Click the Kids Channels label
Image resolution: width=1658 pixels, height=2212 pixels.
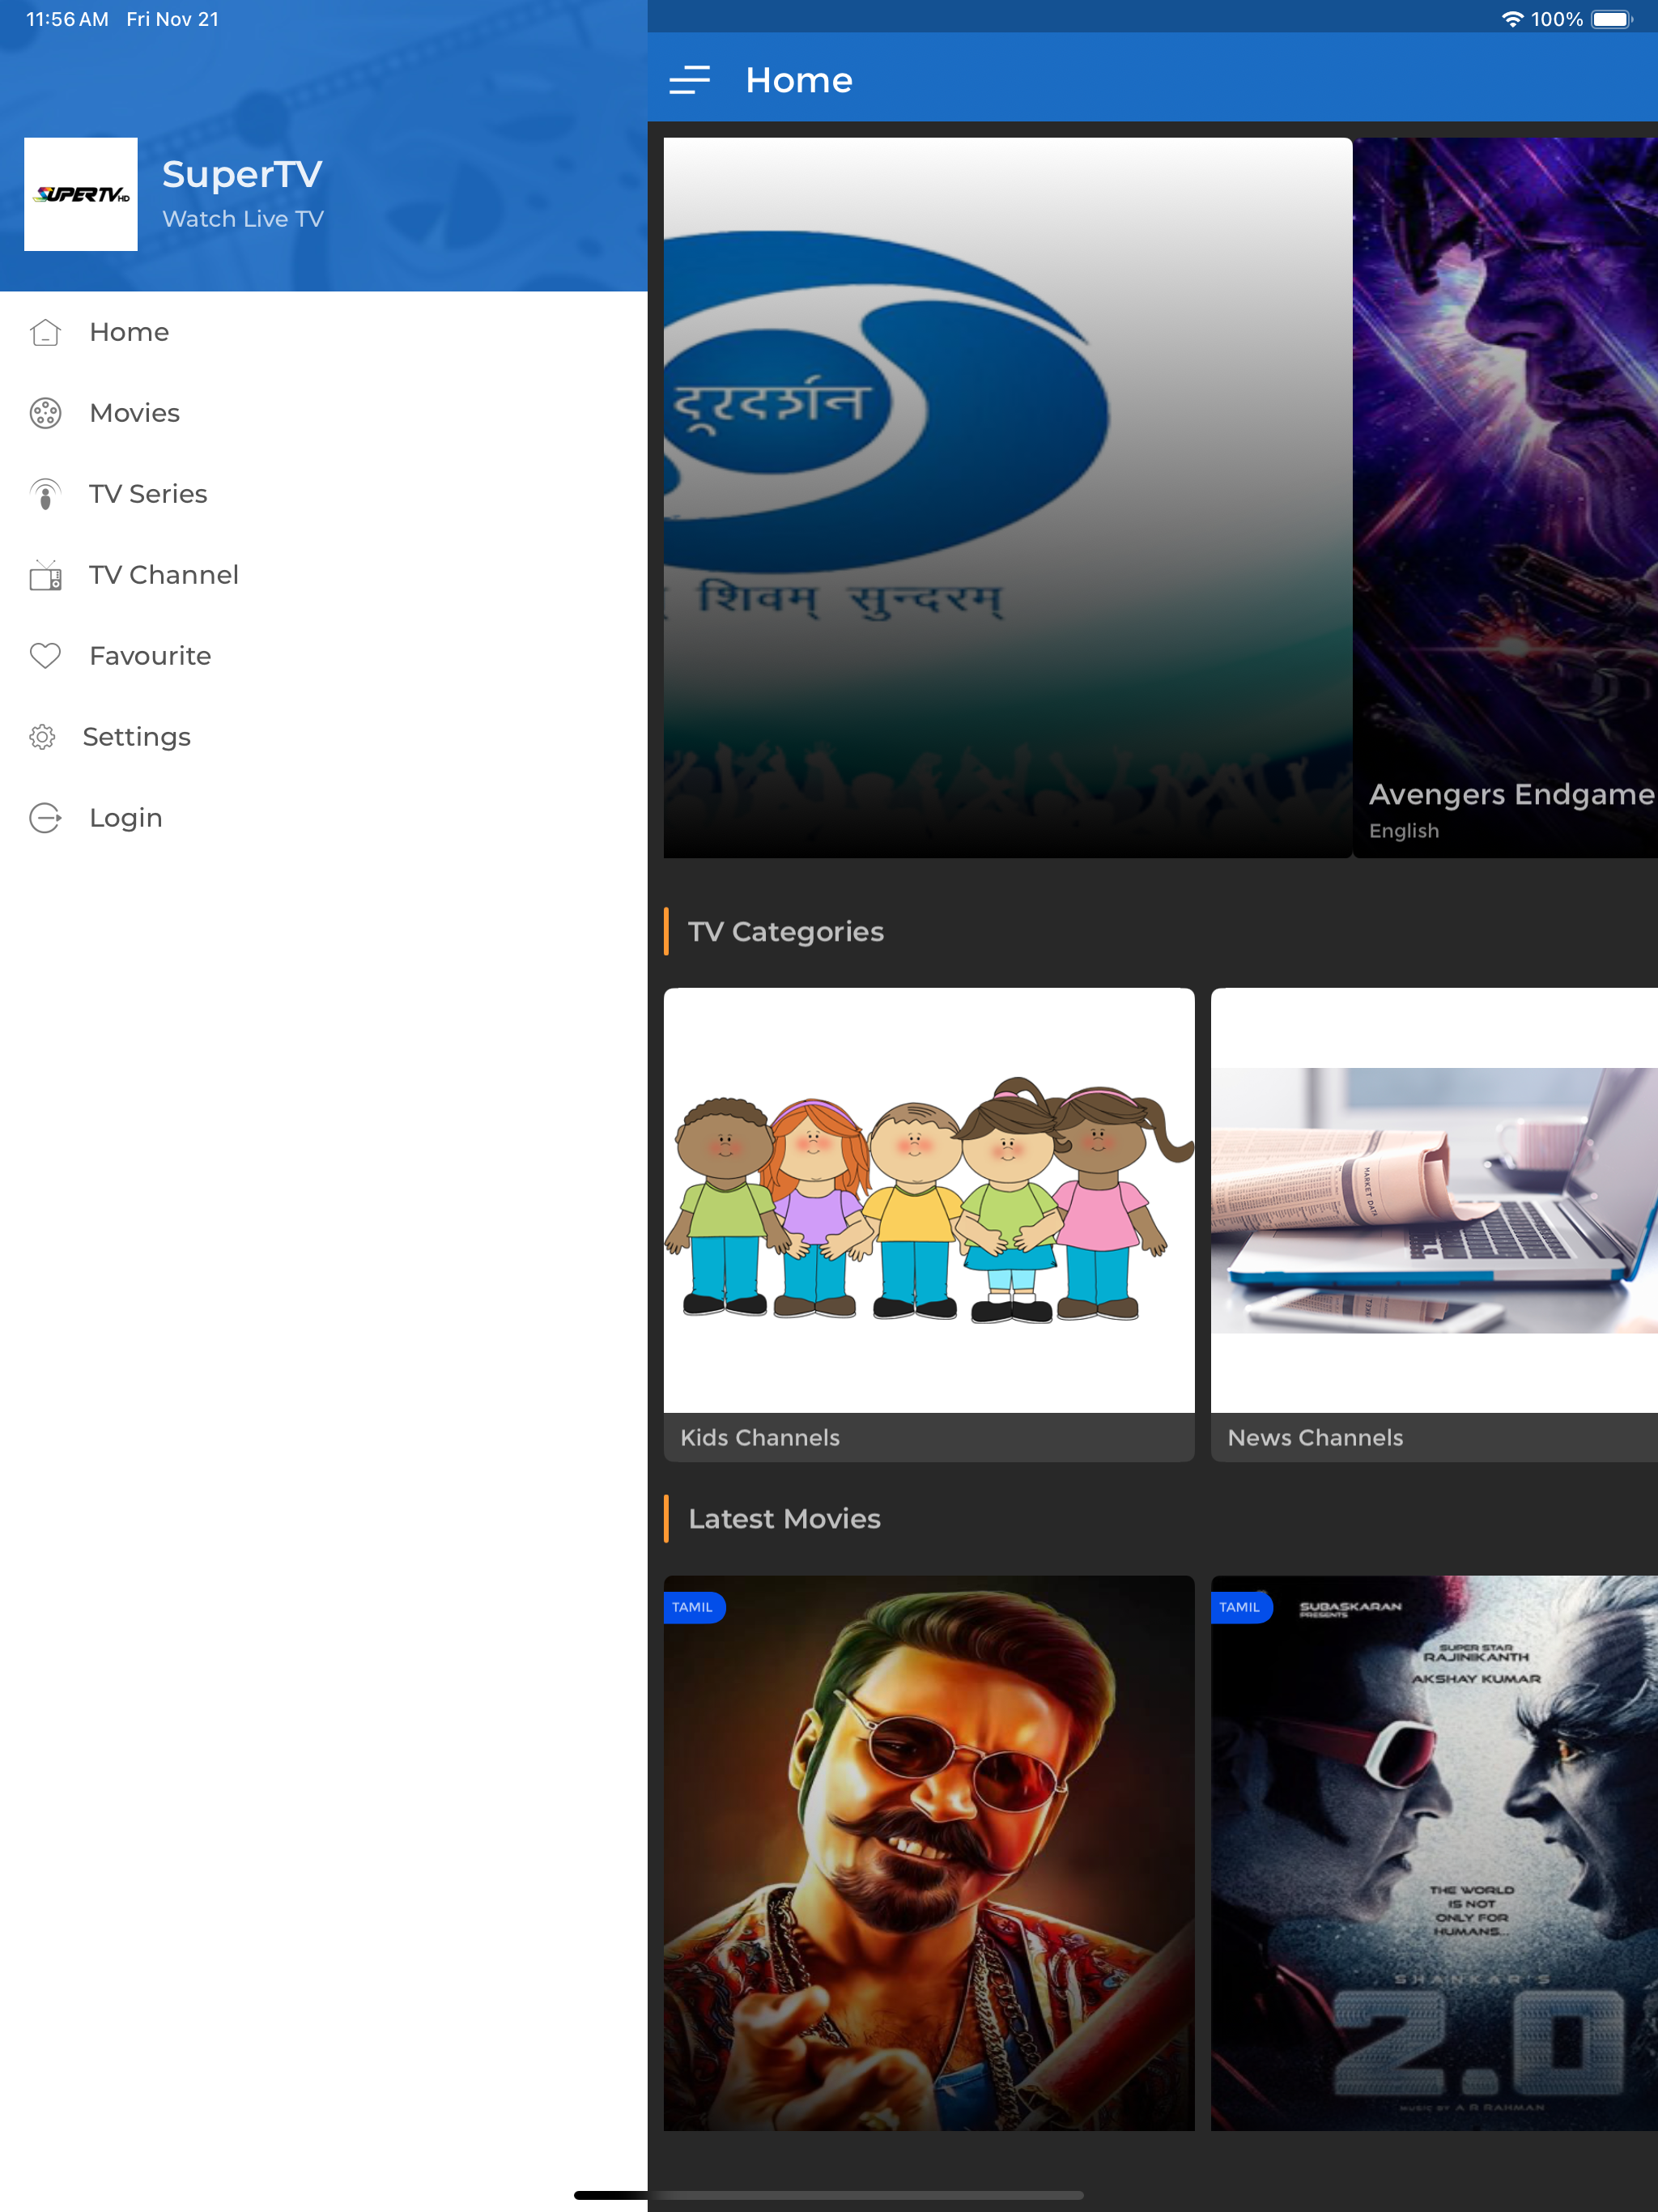pyautogui.click(x=760, y=1437)
